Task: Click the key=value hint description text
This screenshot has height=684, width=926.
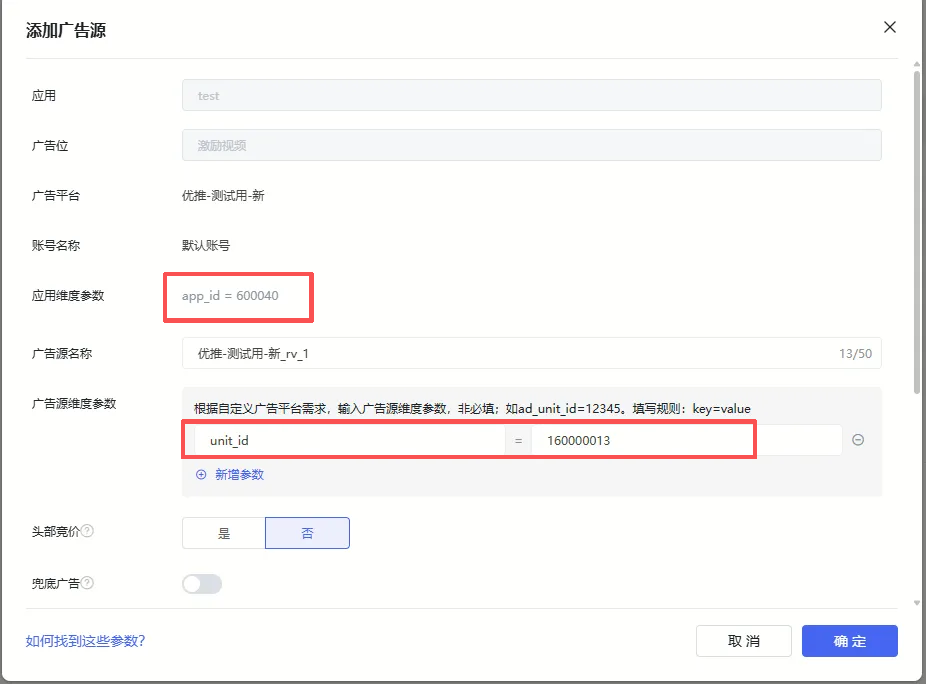Action: (x=472, y=409)
